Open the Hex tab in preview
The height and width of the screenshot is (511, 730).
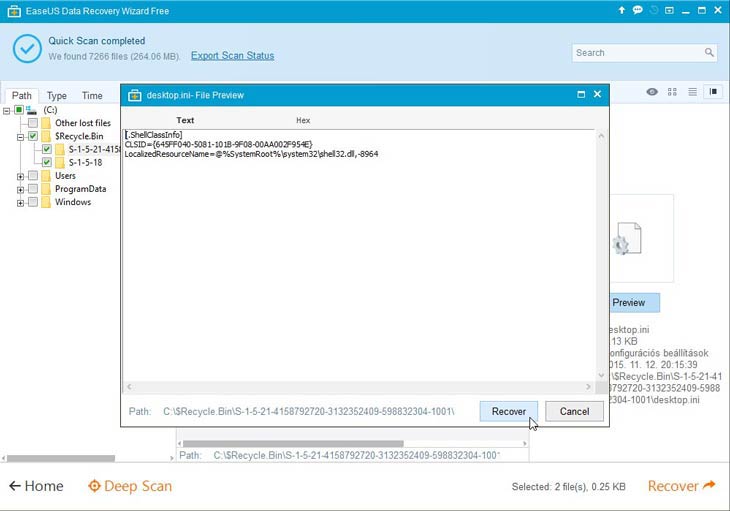pos(303,120)
